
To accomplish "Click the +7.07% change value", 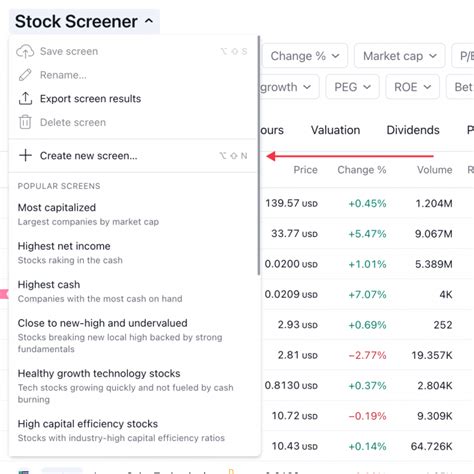I will tap(367, 294).
